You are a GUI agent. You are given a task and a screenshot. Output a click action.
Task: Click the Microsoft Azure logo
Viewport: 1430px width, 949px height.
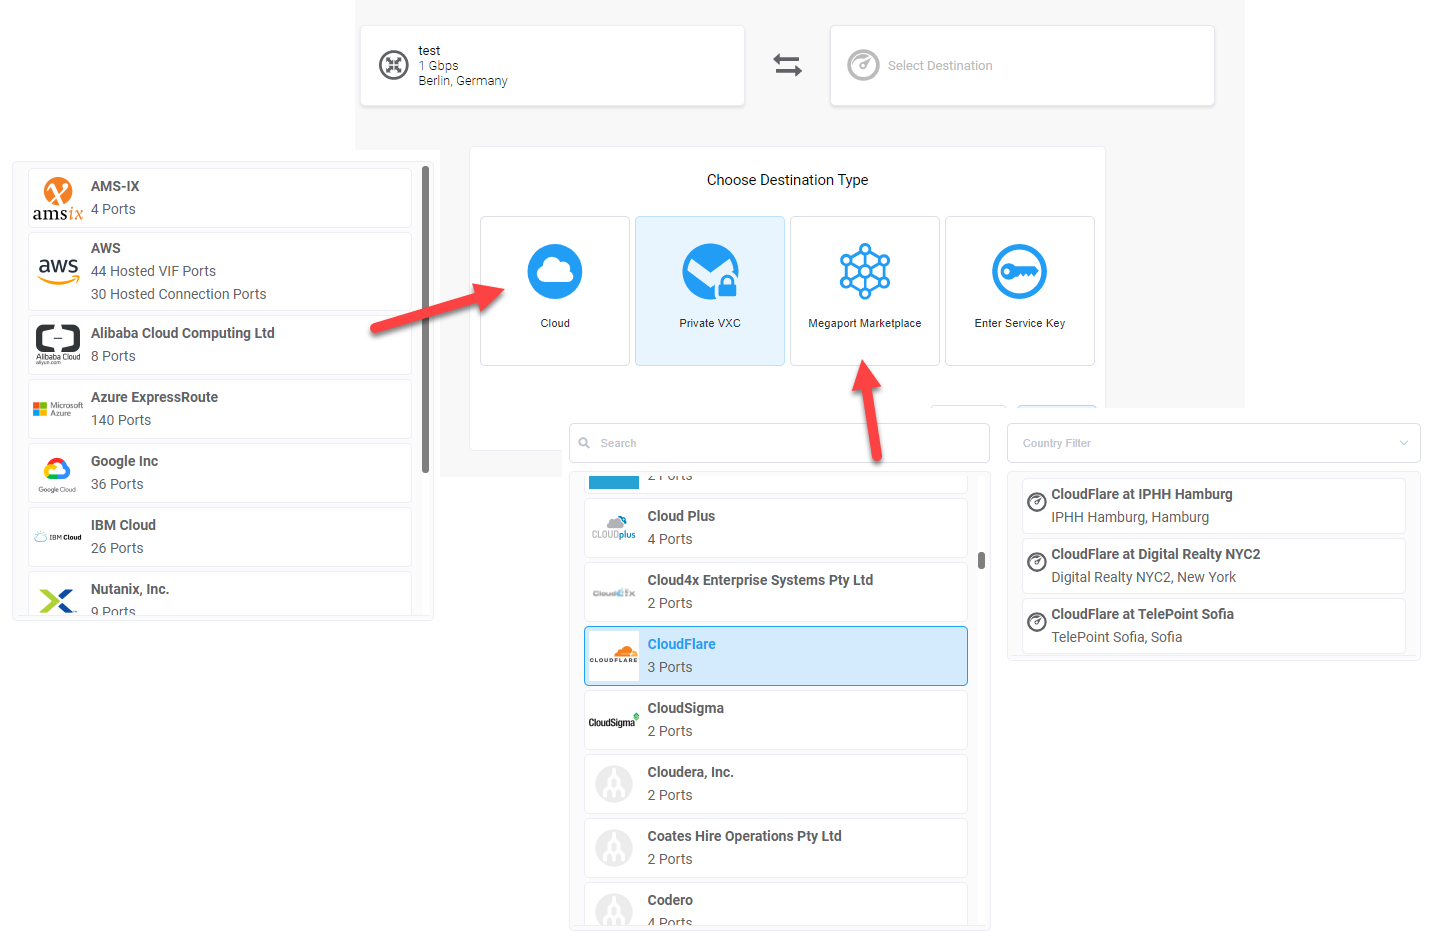[x=58, y=409]
